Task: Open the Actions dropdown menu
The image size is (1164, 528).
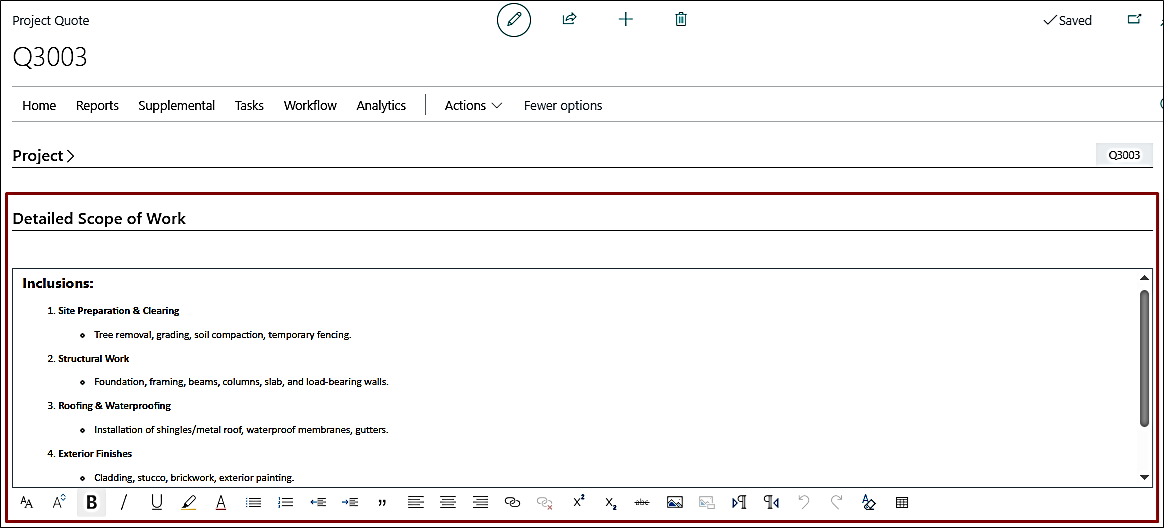Action: [473, 105]
